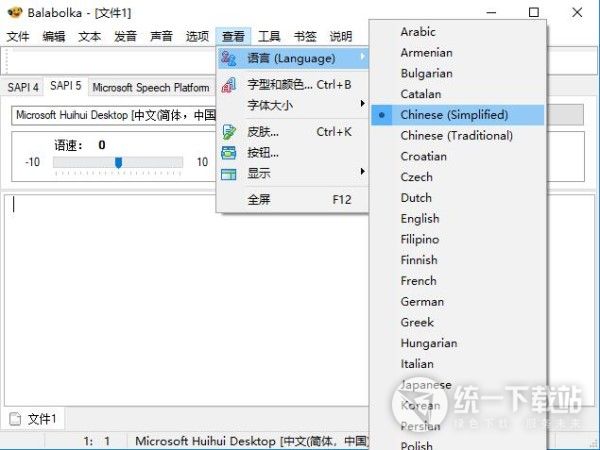Image resolution: width=600 pixels, height=450 pixels.
Task: Click the buttons toolbar icon
Action: [229, 153]
